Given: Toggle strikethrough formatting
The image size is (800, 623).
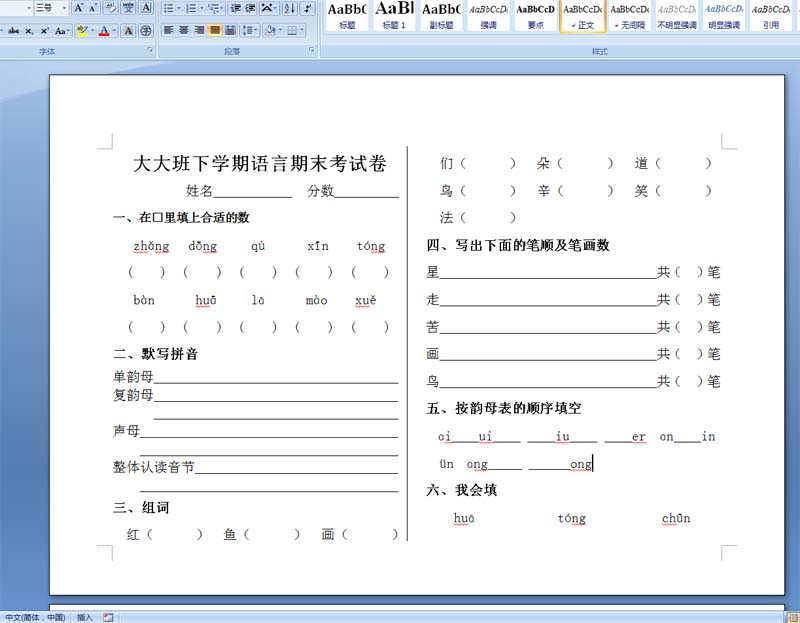Looking at the screenshot, I should coord(13,31).
